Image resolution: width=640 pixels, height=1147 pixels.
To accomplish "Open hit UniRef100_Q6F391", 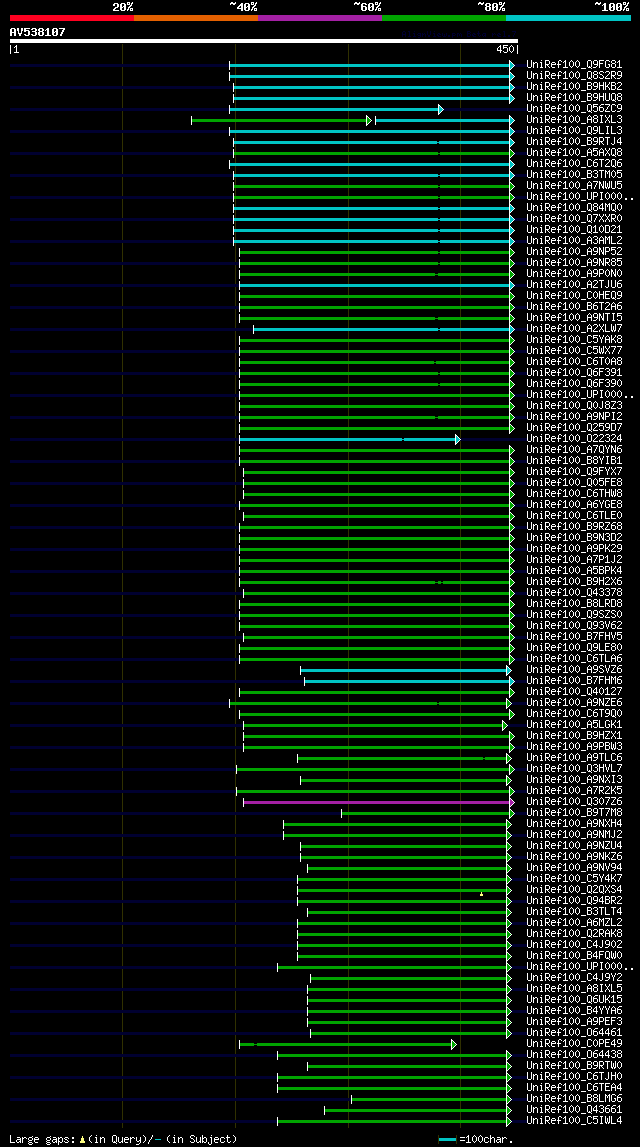I will (574, 373).
